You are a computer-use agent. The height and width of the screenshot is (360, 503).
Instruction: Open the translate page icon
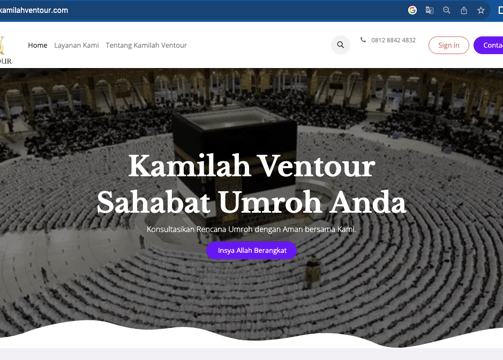point(429,10)
